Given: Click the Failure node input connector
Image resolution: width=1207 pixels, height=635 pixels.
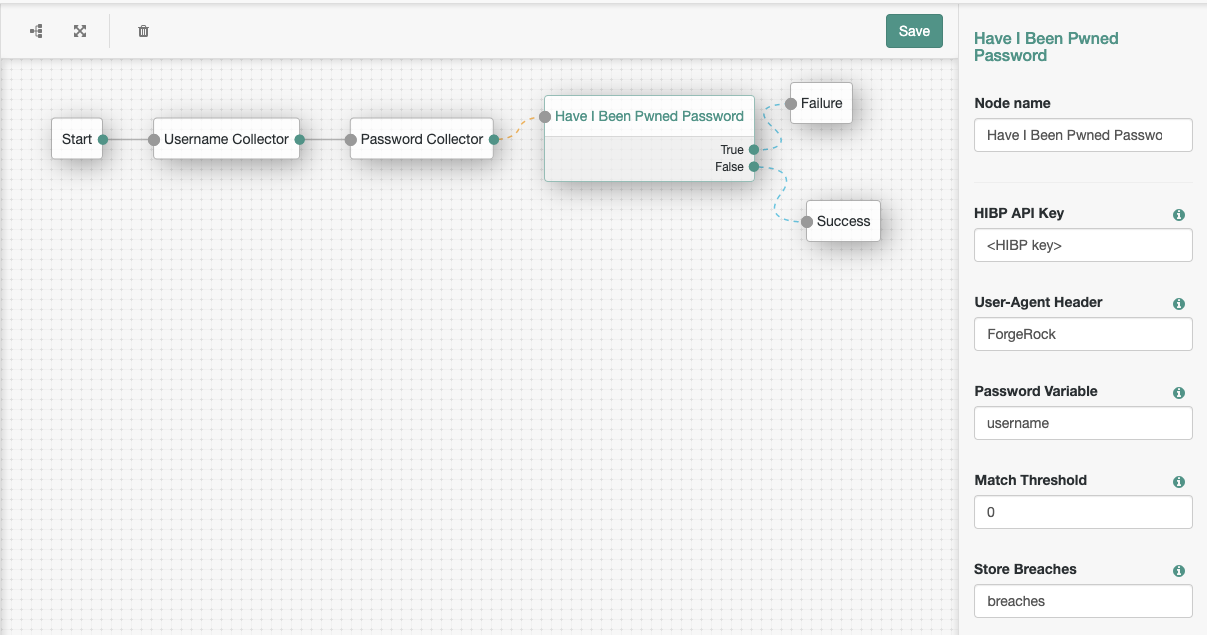Looking at the screenshot, I should pos(791,104).
